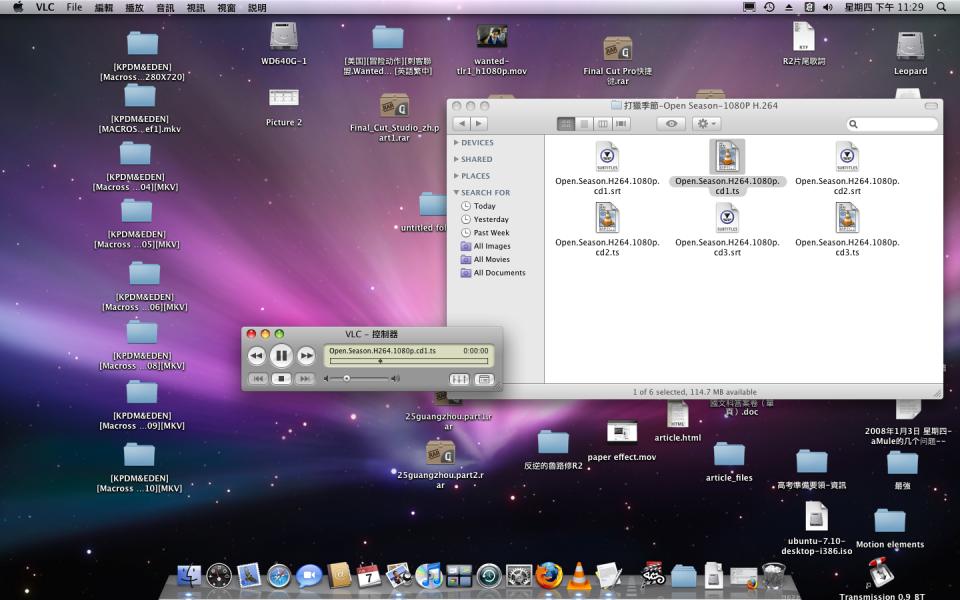This screenshot has width=960, height=600.
Task: Click Finder back navigation button
Action: tap(461, 124)
